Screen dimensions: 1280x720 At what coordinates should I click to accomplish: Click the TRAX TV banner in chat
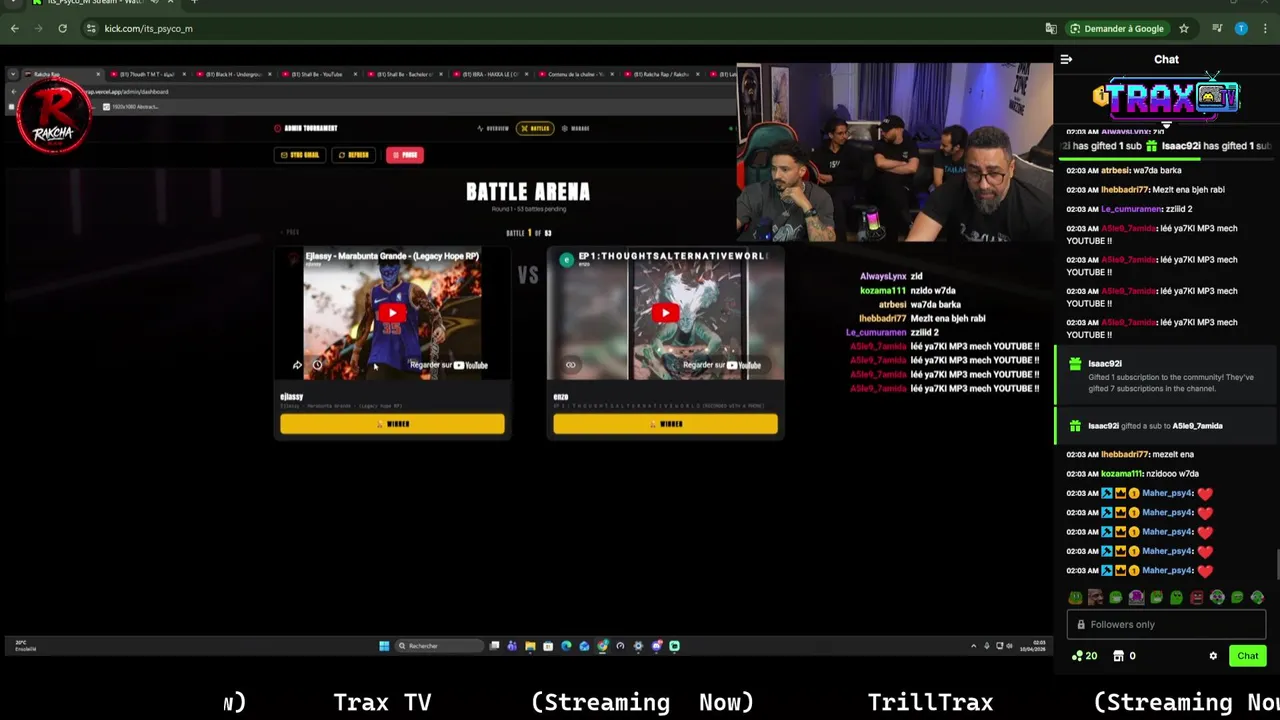(1166, 97)
